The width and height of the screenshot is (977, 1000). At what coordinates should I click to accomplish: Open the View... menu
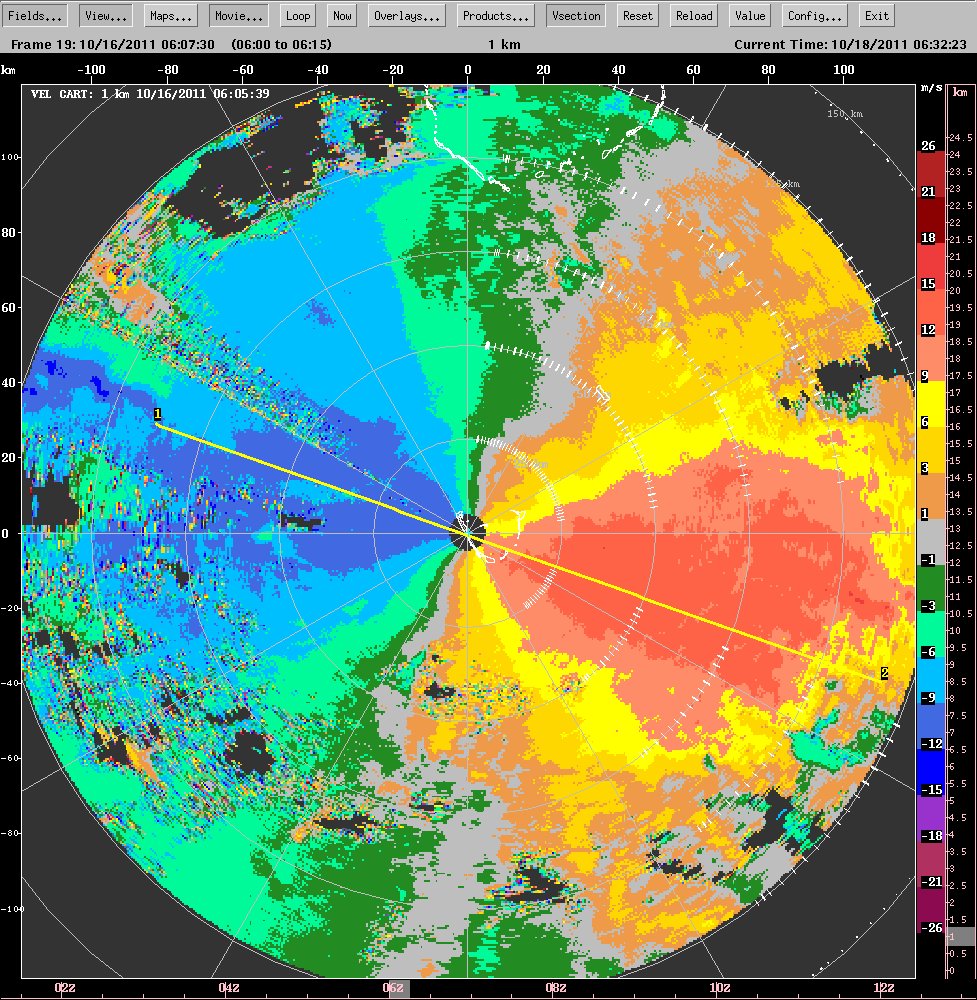pos(106,16)
